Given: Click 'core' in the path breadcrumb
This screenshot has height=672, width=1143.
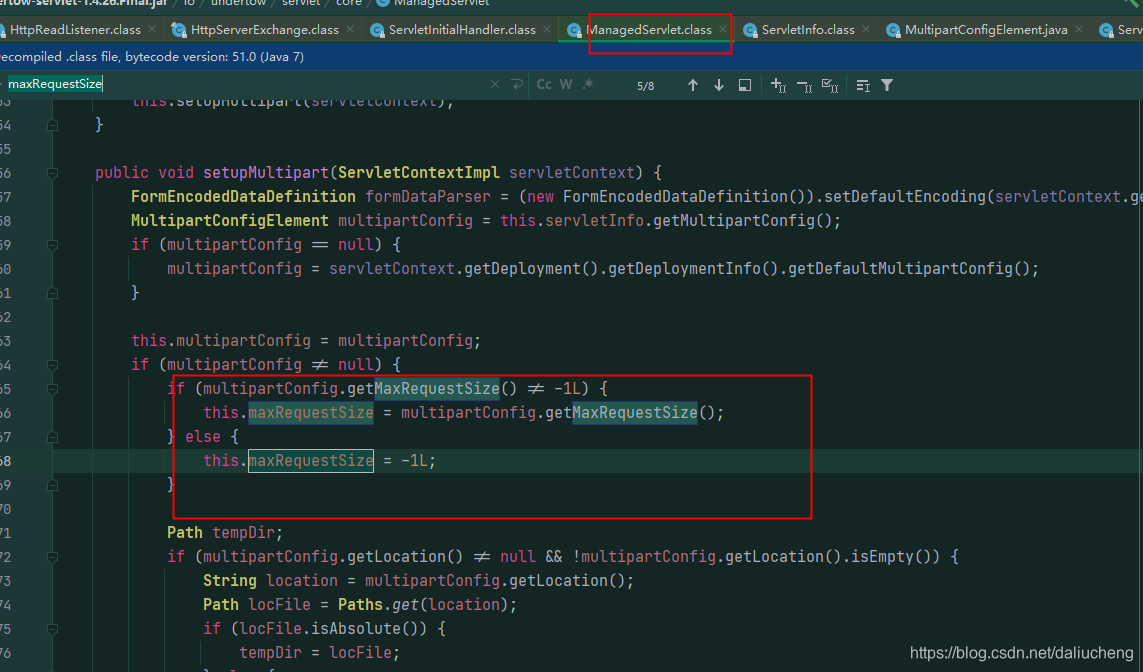Looking at the screenshot, I should coord(349,4).
